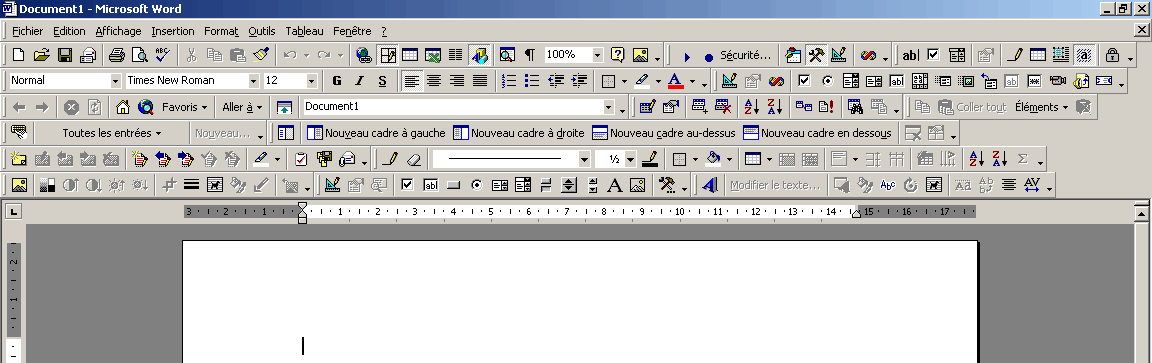Screen dimensions: 1152x363
Task: Click the highlight color marker button
Action: 641,81
